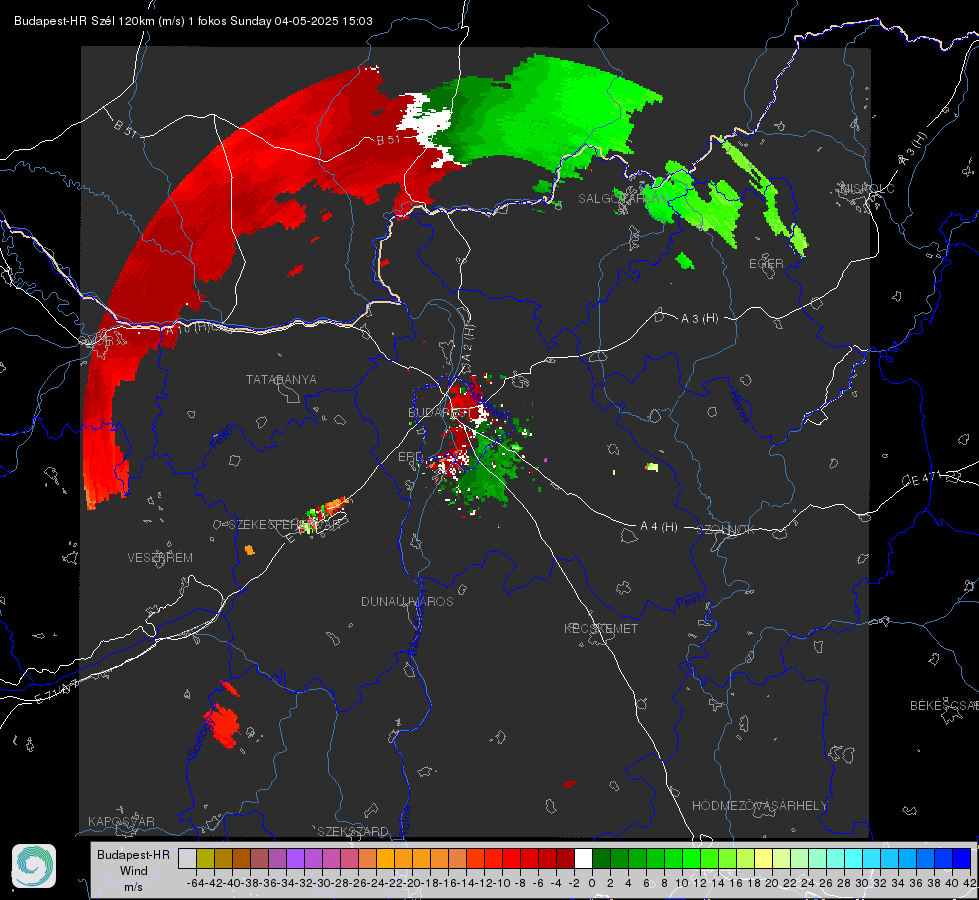Click the legend value label -20

(x=412, y=883)
